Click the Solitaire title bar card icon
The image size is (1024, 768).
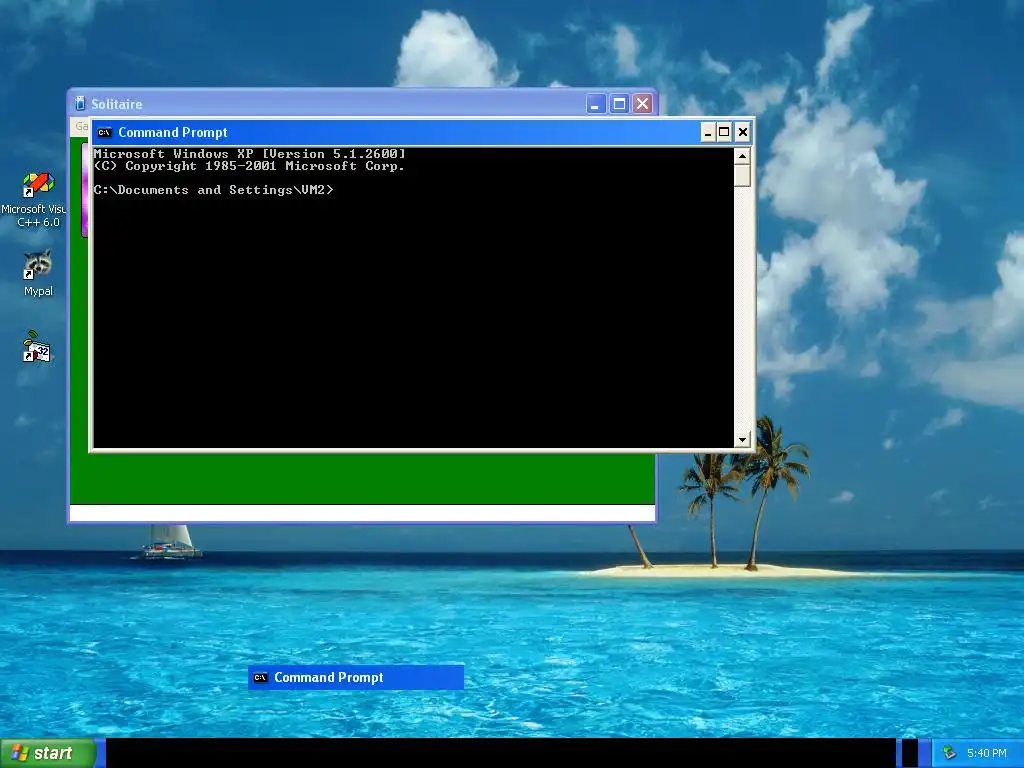click(x=80, y=103)
